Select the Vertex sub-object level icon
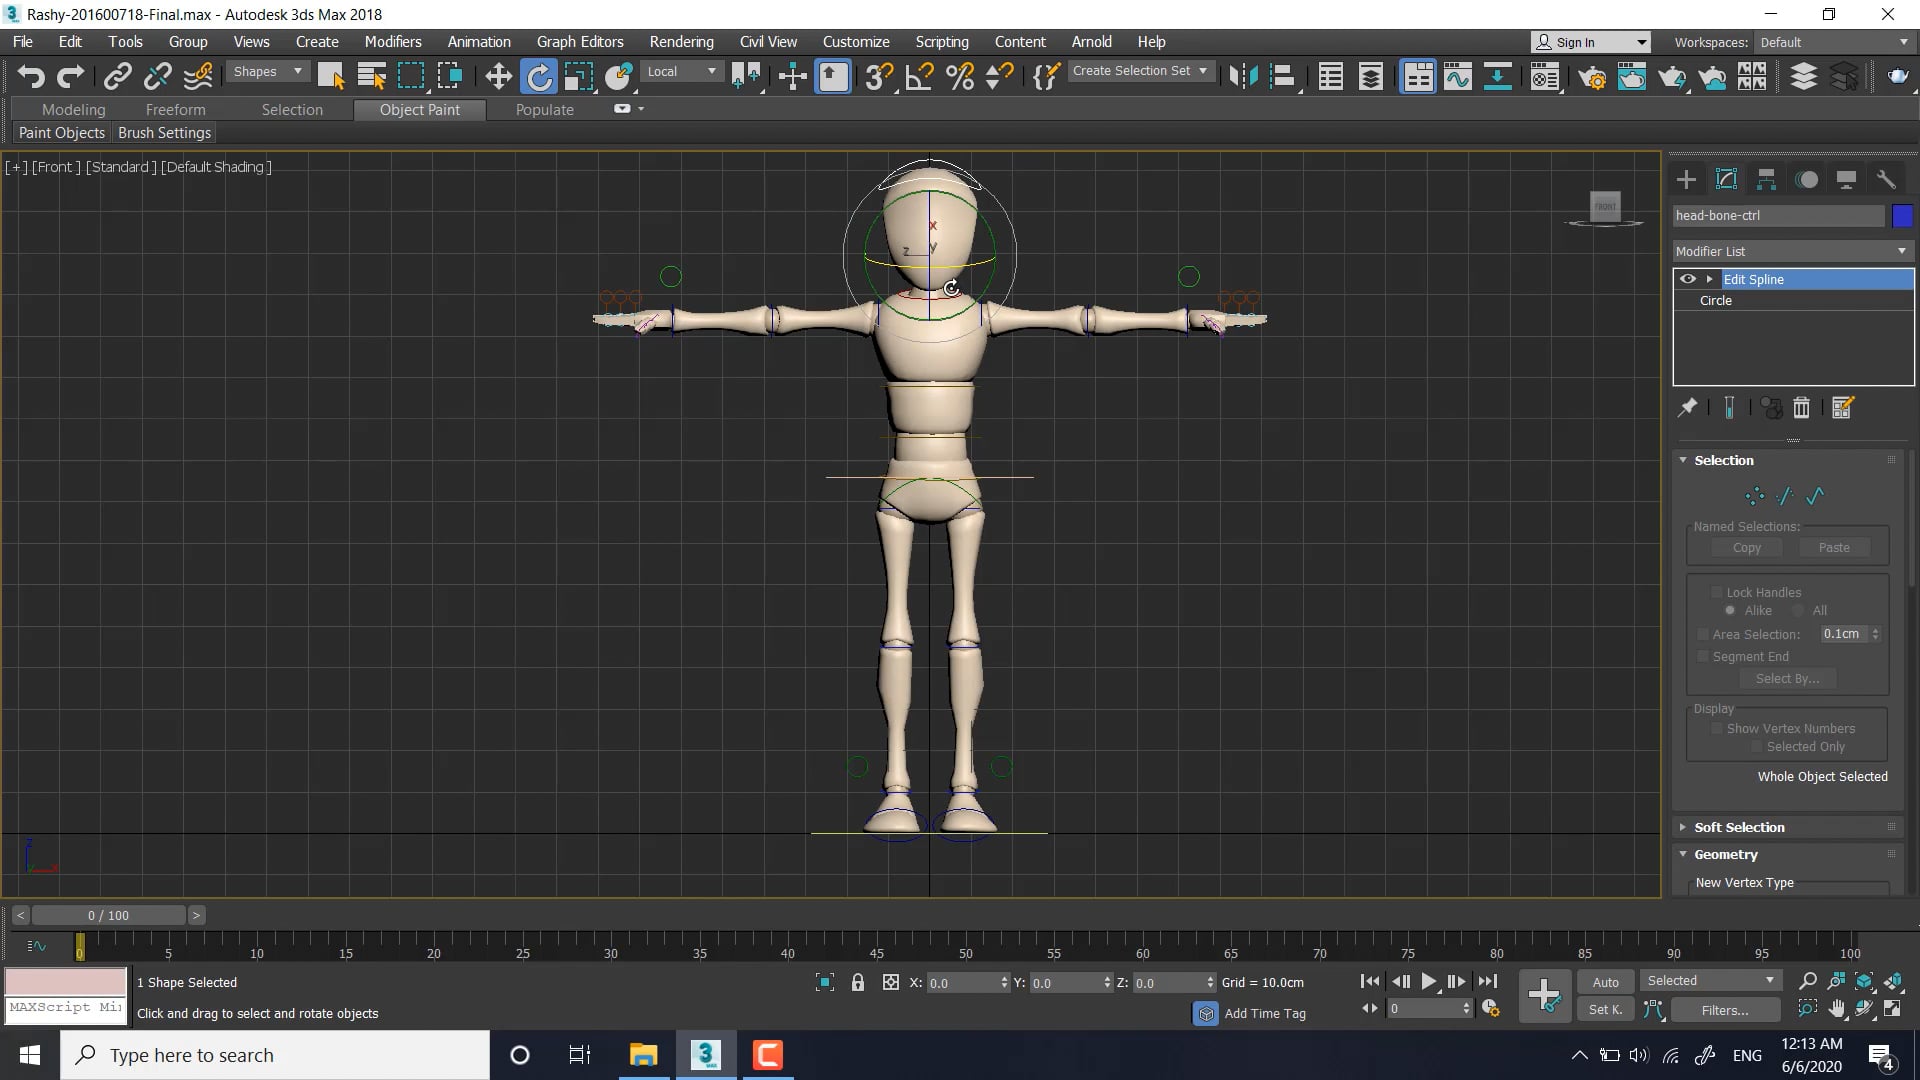1920x1080 pixels. coord(1754,496)
